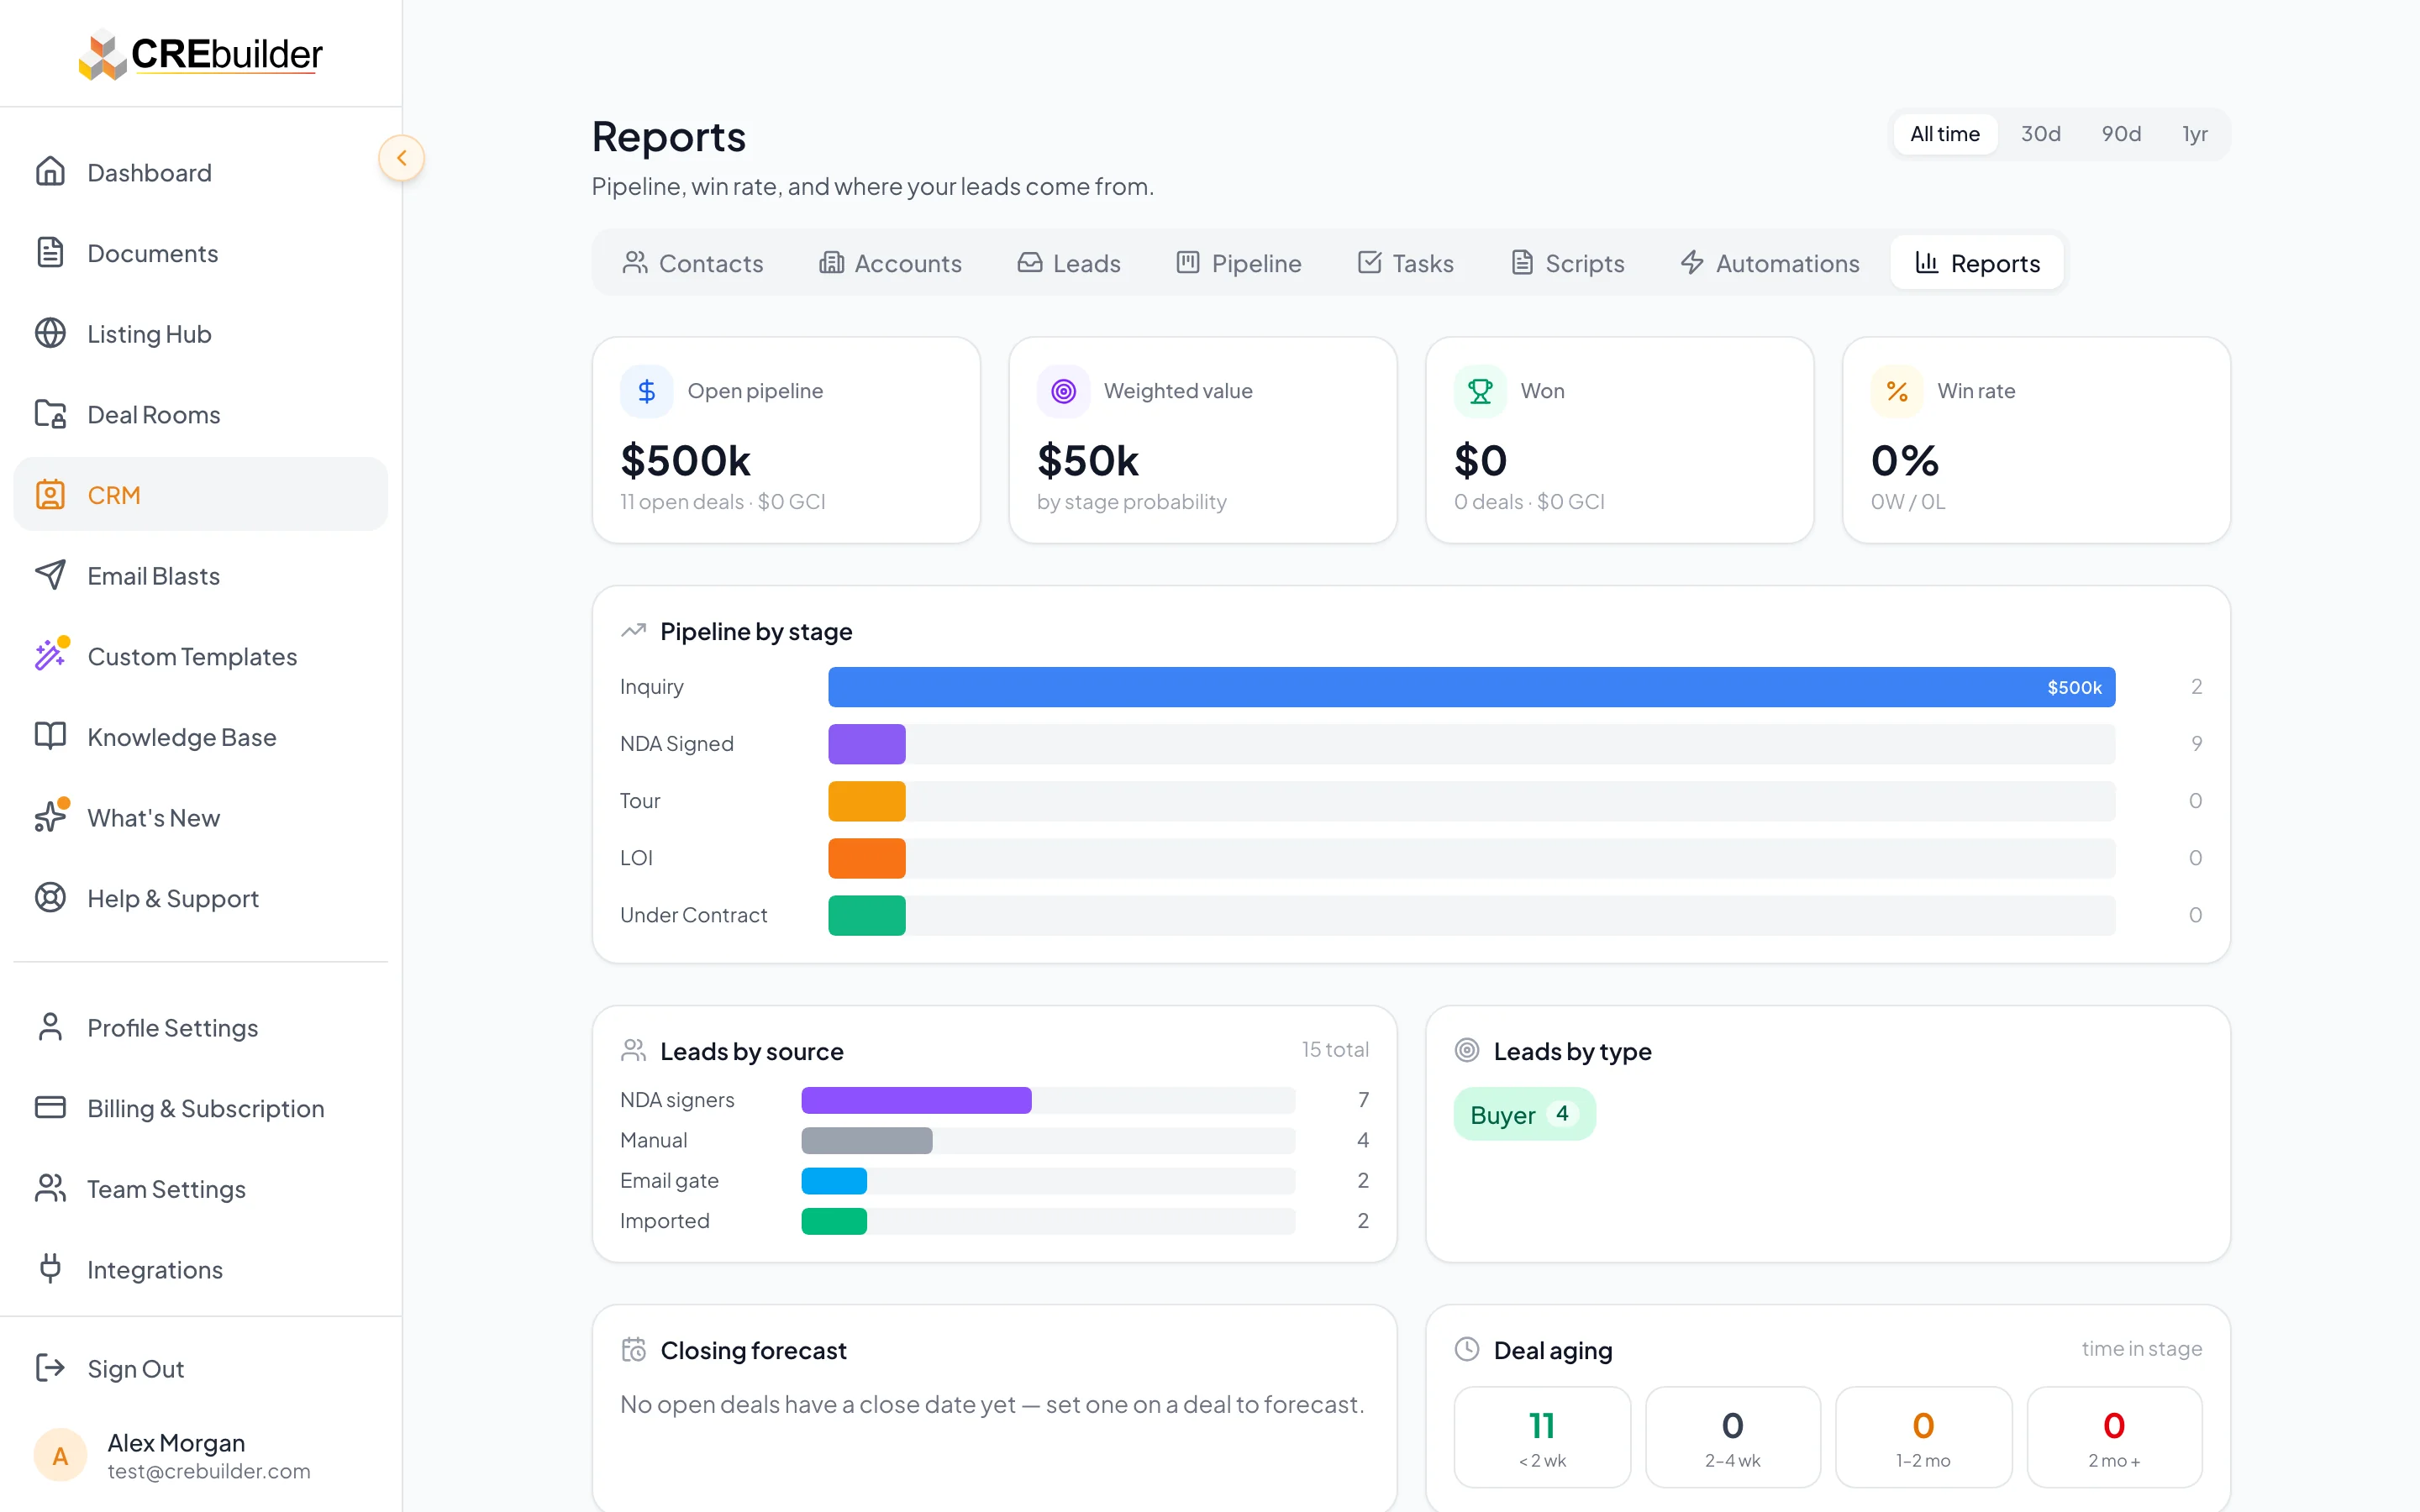
Task: Click the Win rate percent icon
Action: (1897, 391)
